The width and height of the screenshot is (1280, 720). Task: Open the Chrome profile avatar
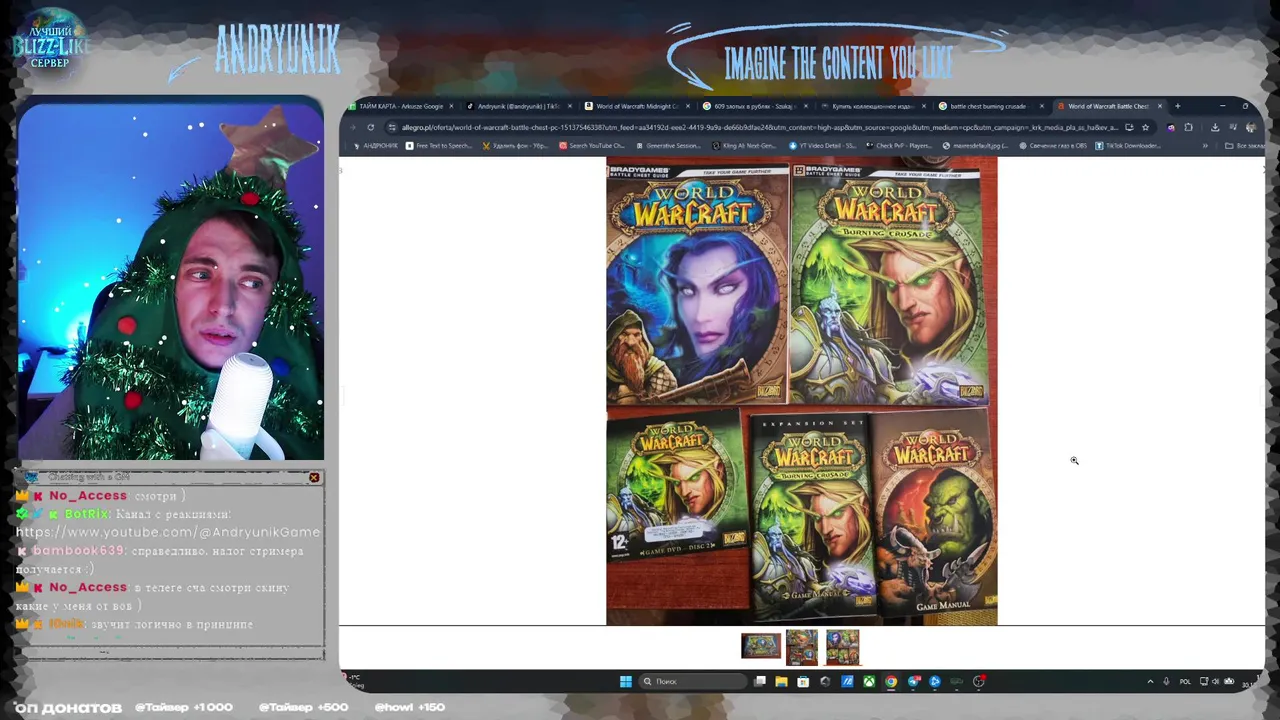click(x=1250, y=127)
